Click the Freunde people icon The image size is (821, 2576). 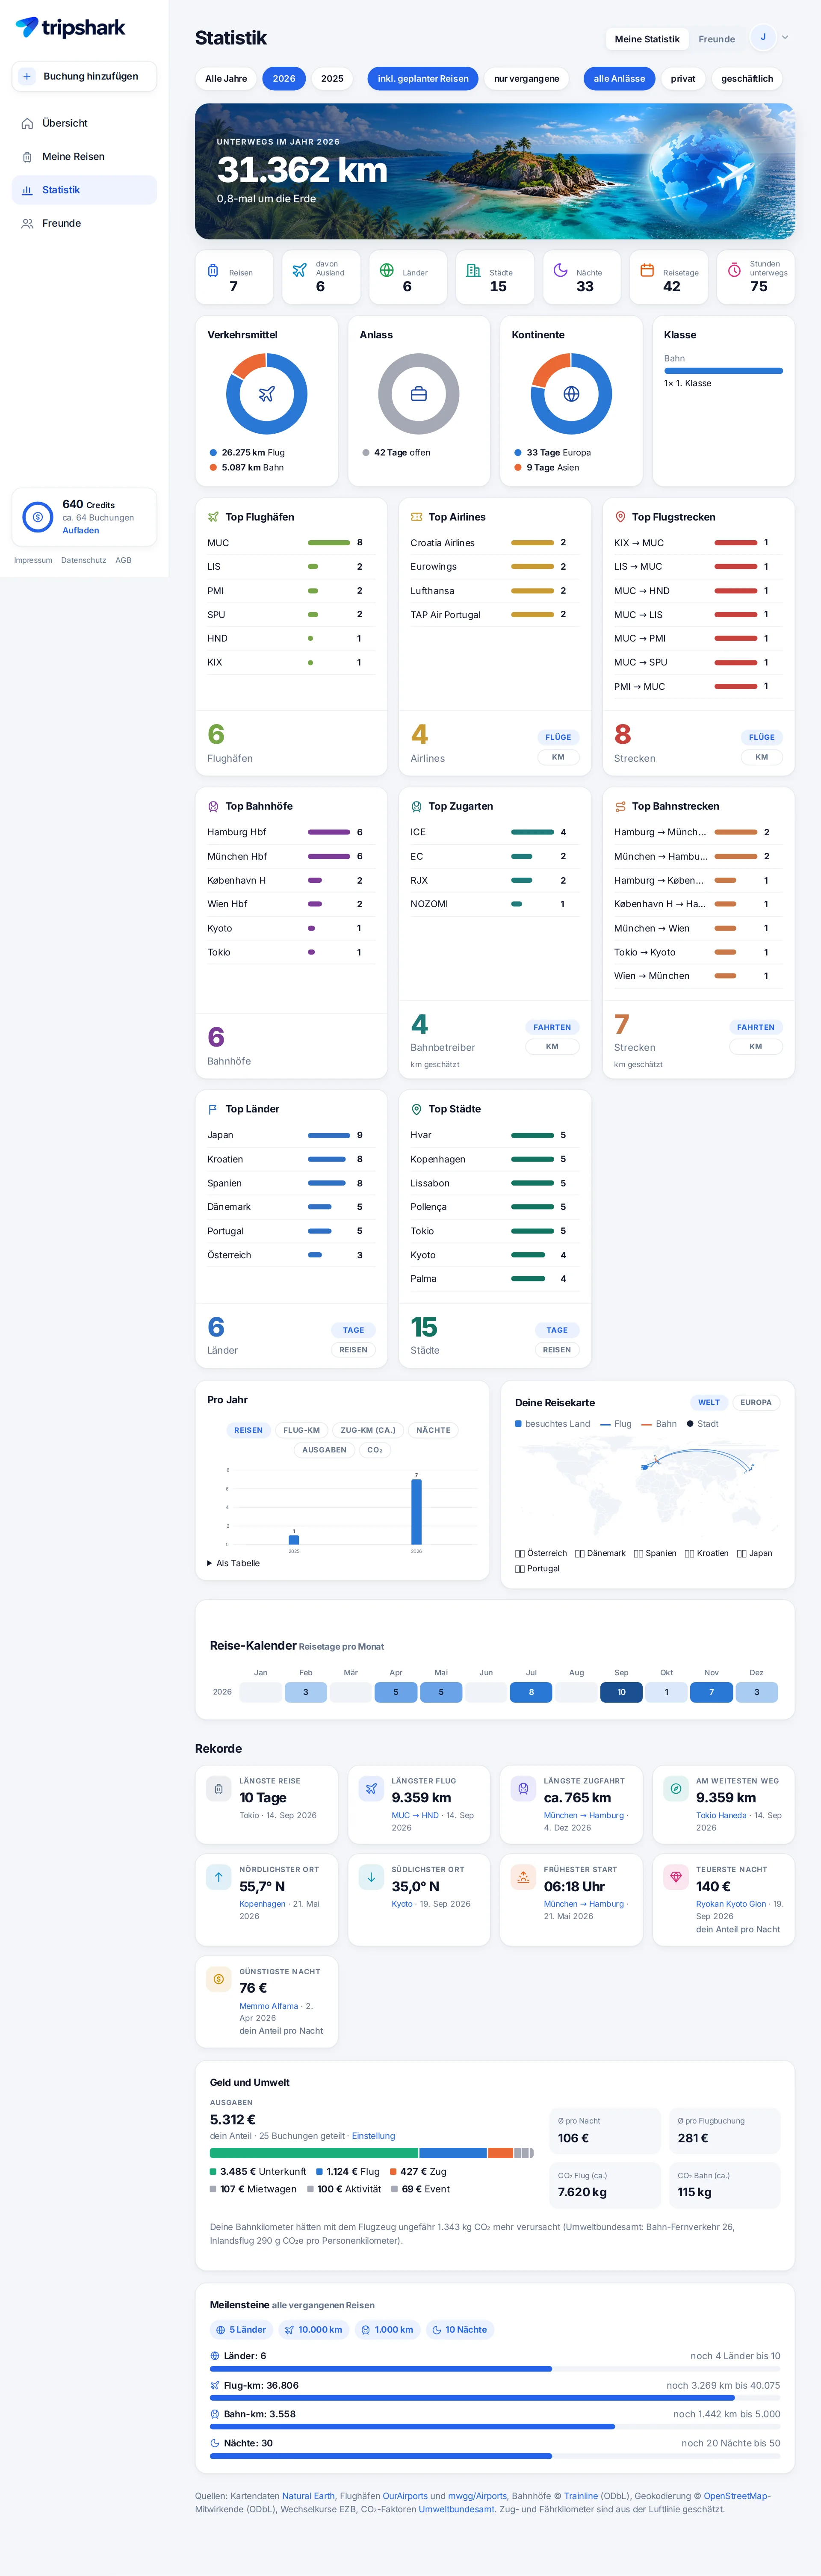[x=27, y=223]
